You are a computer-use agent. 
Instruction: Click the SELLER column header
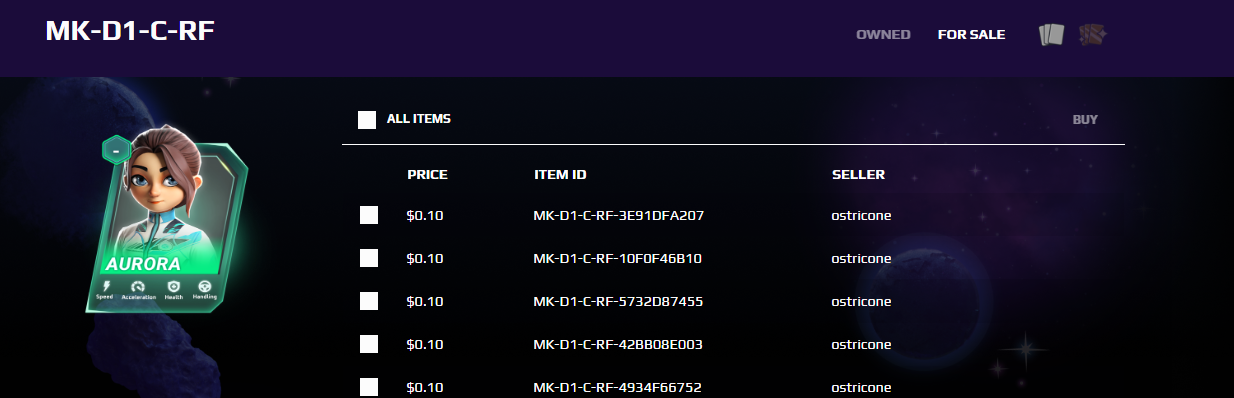click(x=858, y=175)
